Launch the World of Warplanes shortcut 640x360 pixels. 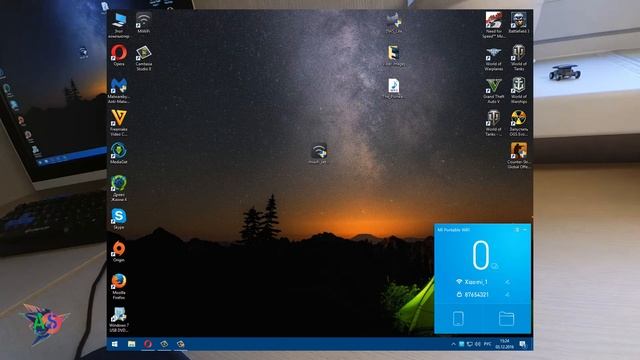(493, 58)
